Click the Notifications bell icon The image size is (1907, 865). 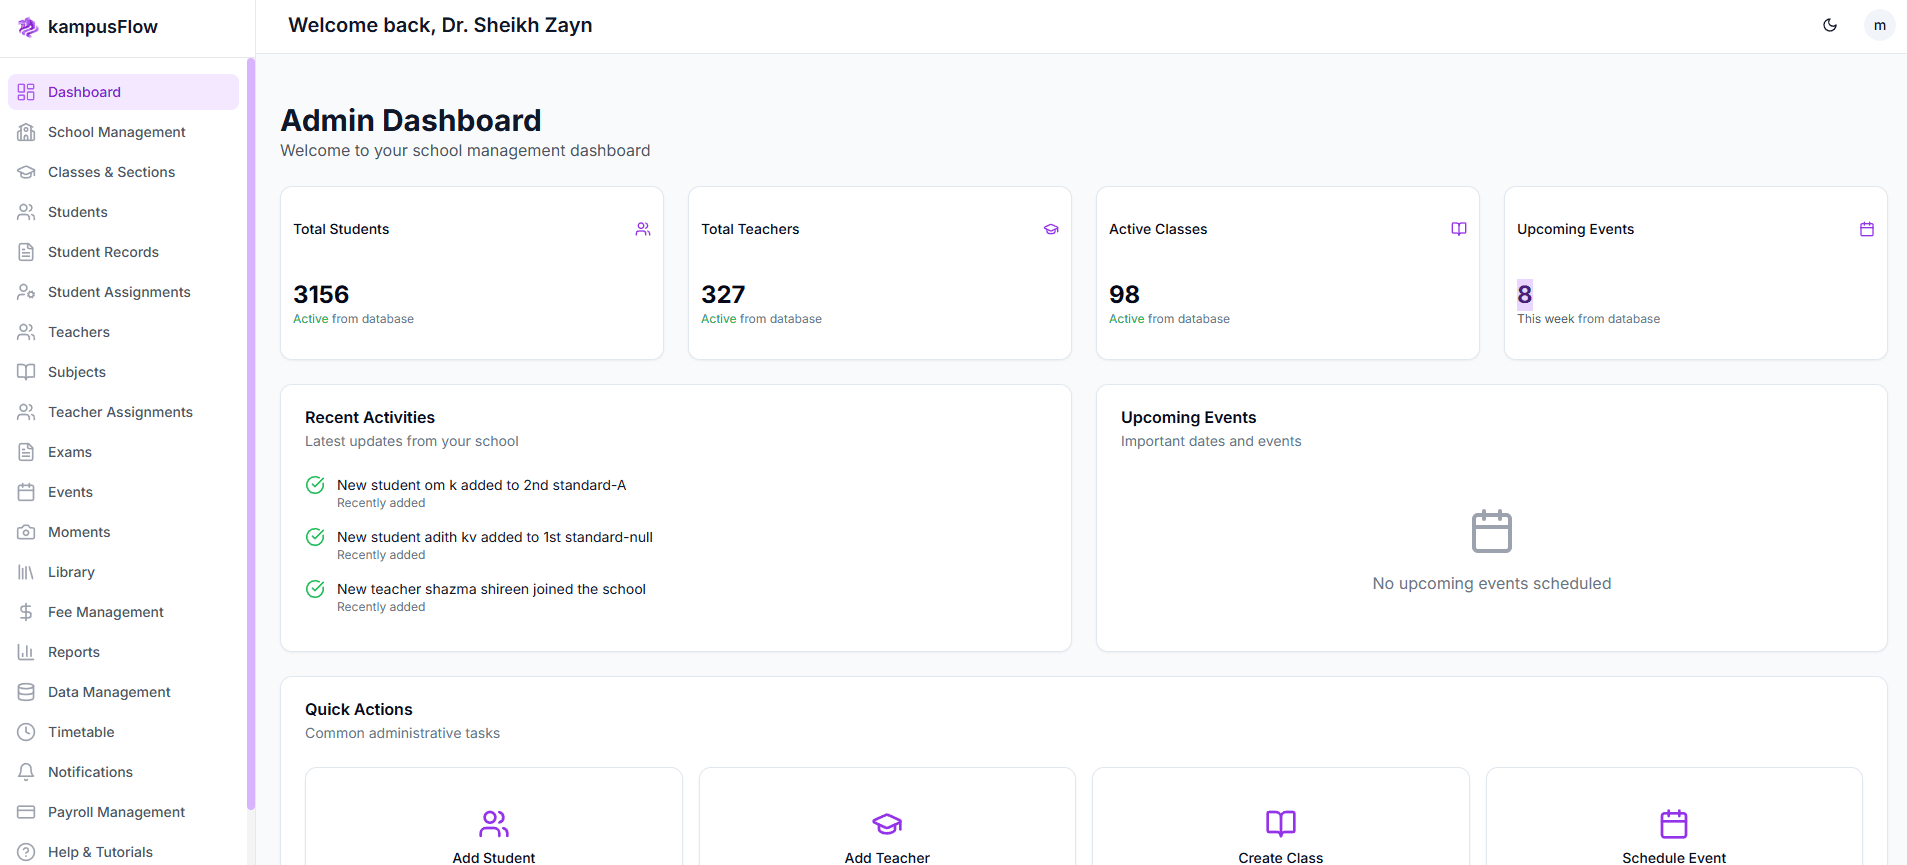click(26, 772)
